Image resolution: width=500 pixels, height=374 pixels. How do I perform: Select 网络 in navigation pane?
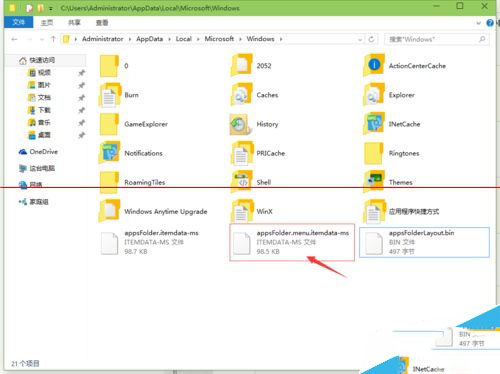31,185
